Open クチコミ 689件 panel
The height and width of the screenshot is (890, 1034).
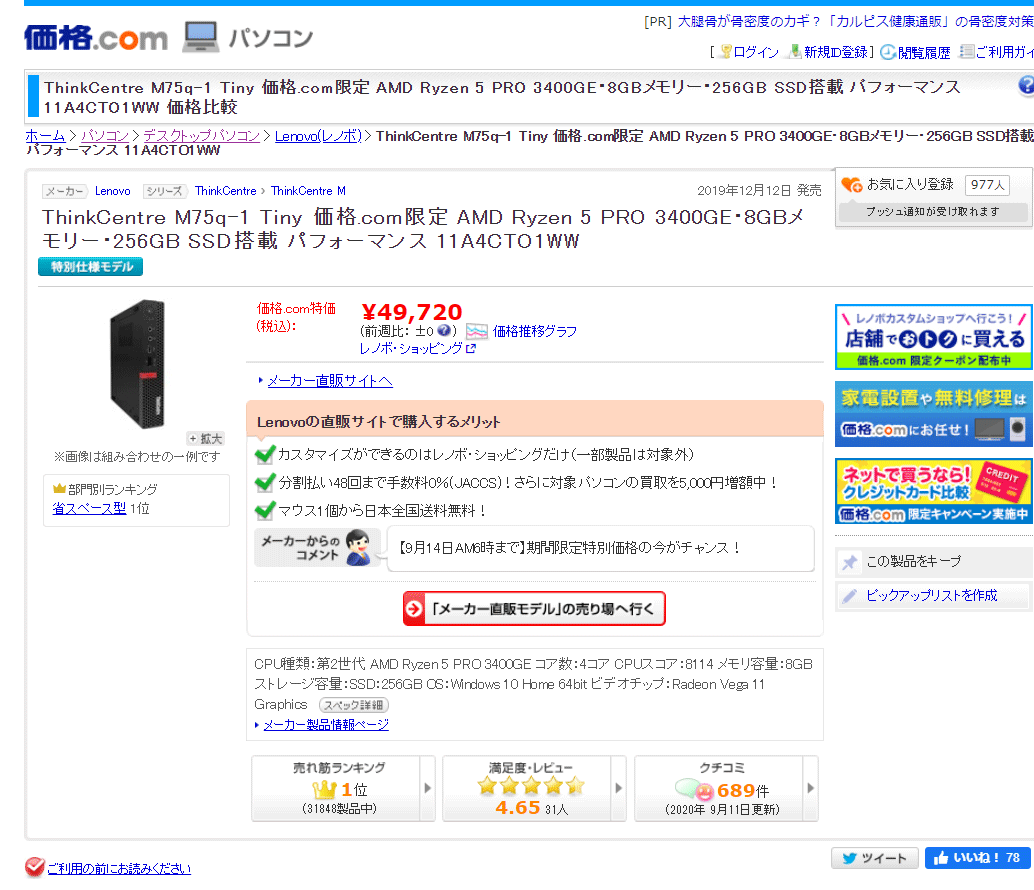coord(726,788)
